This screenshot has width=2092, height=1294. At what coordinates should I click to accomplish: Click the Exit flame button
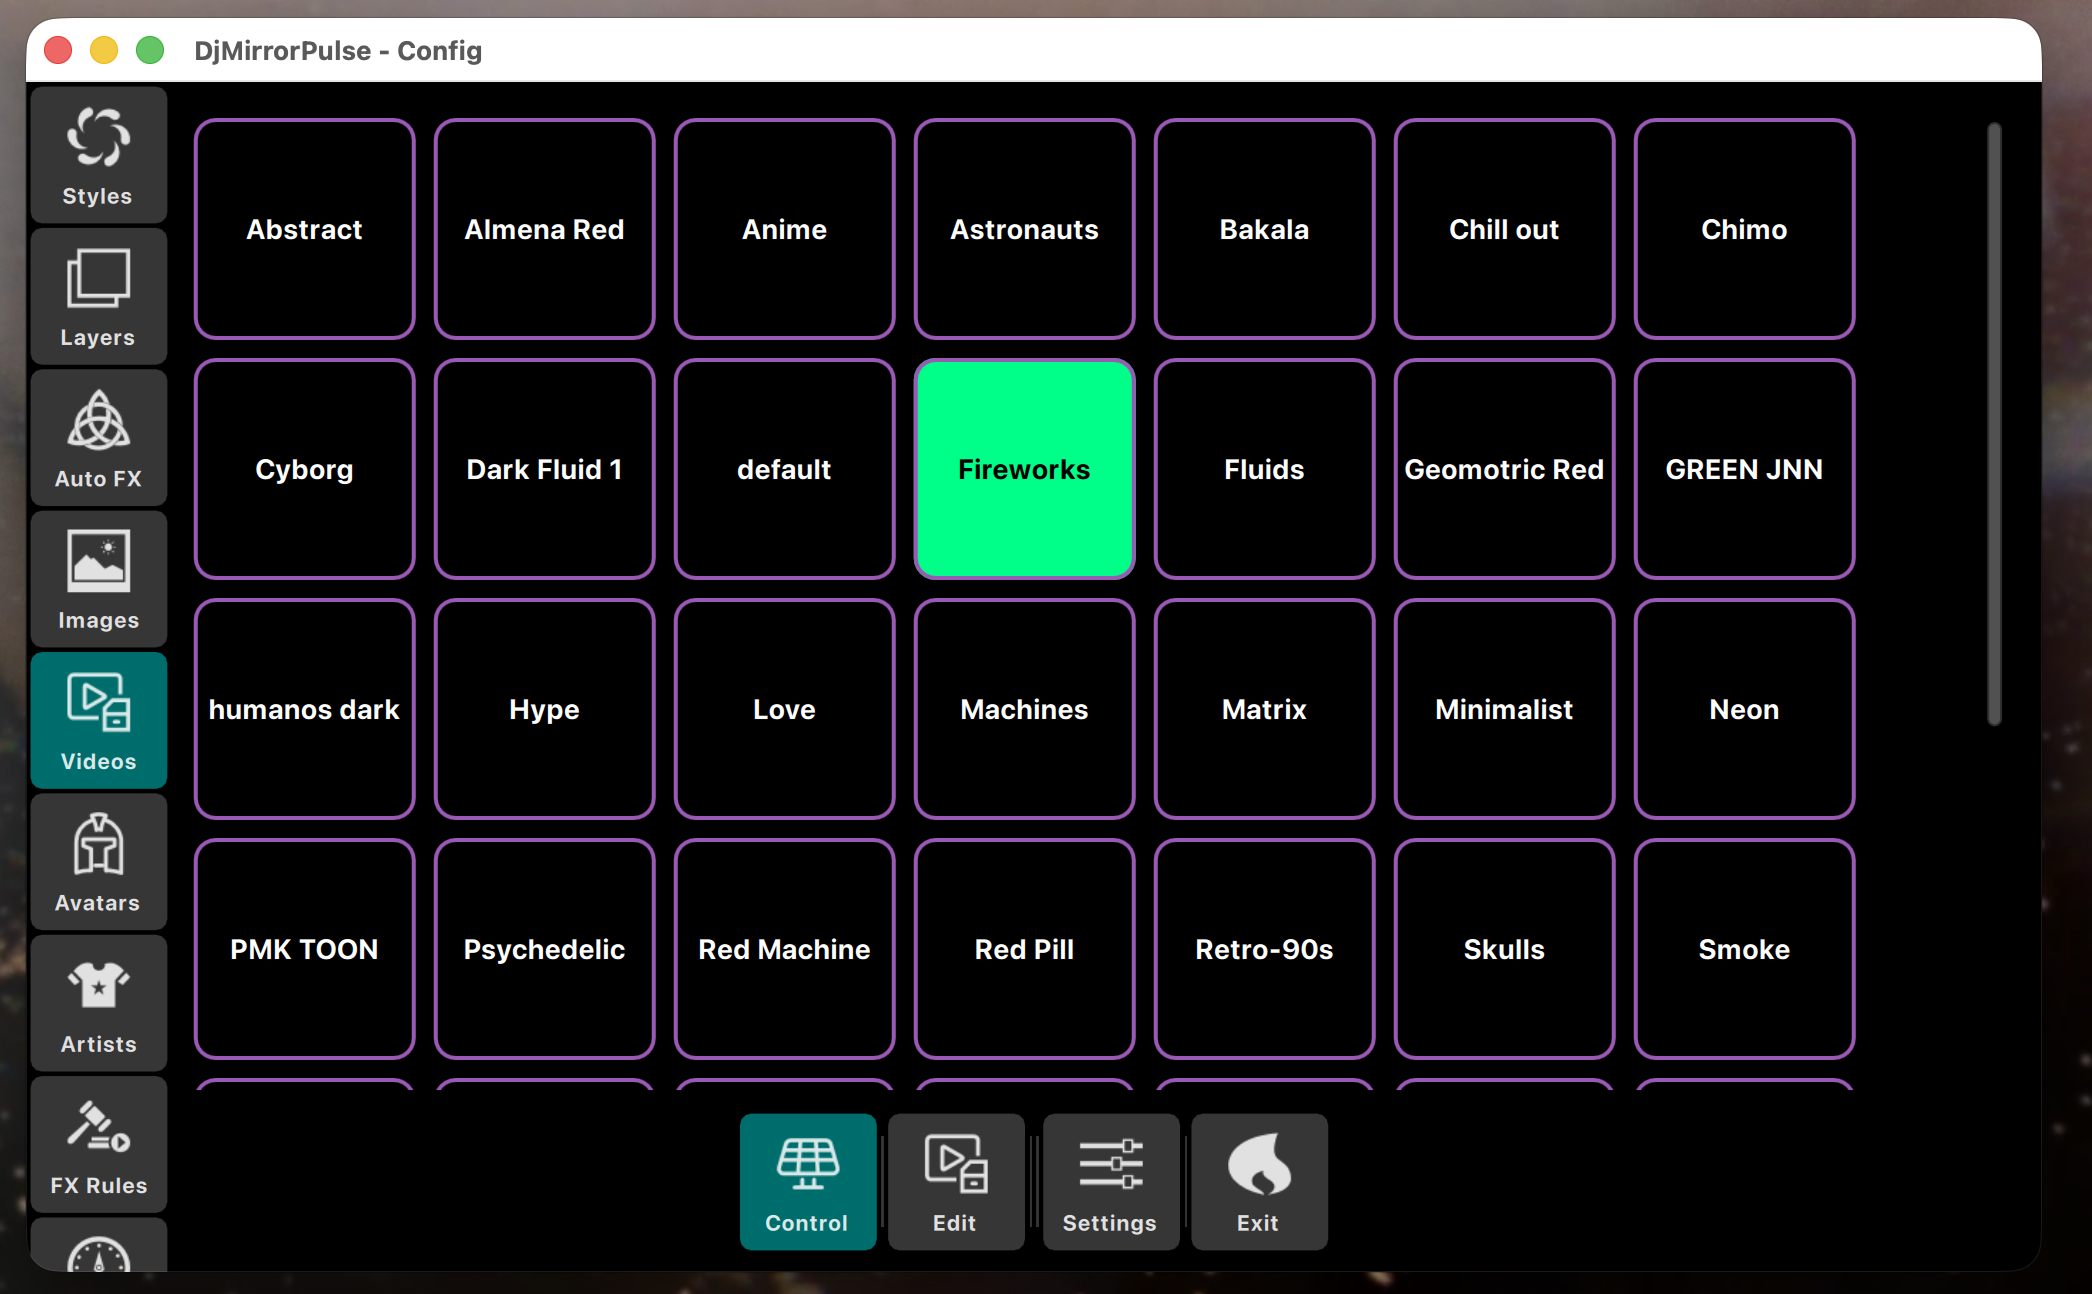pyautogui.click(x=1259, y=1182)
